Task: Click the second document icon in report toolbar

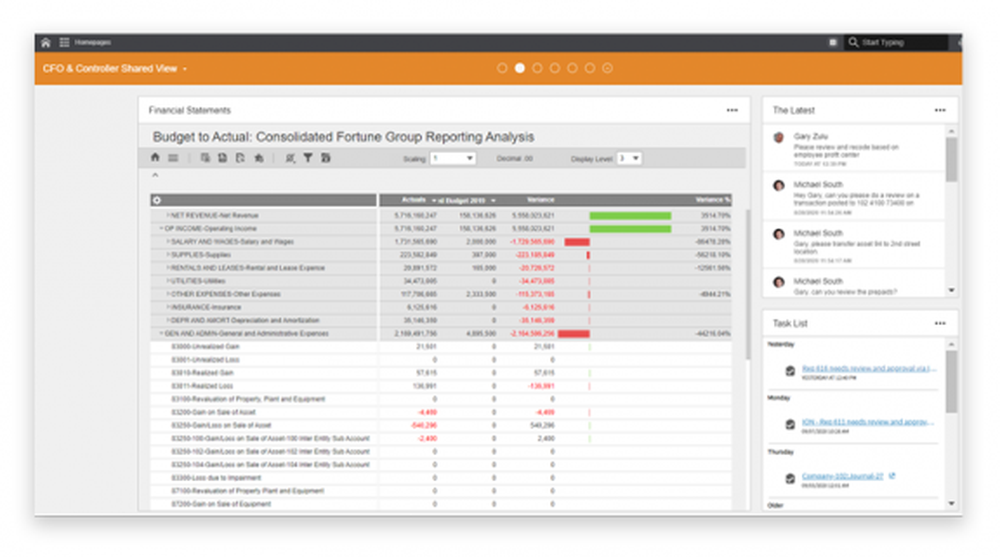Action: tap(222, 158)
